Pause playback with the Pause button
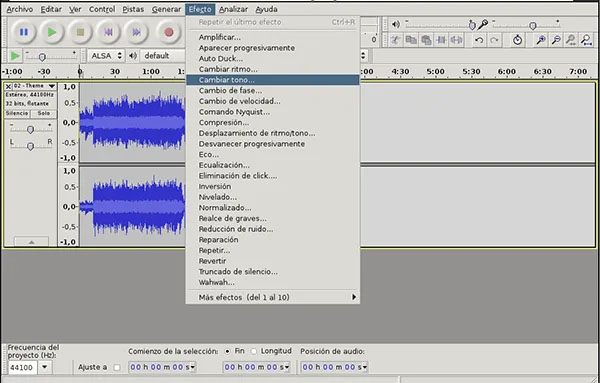The image size is (600, 383). 24,32
